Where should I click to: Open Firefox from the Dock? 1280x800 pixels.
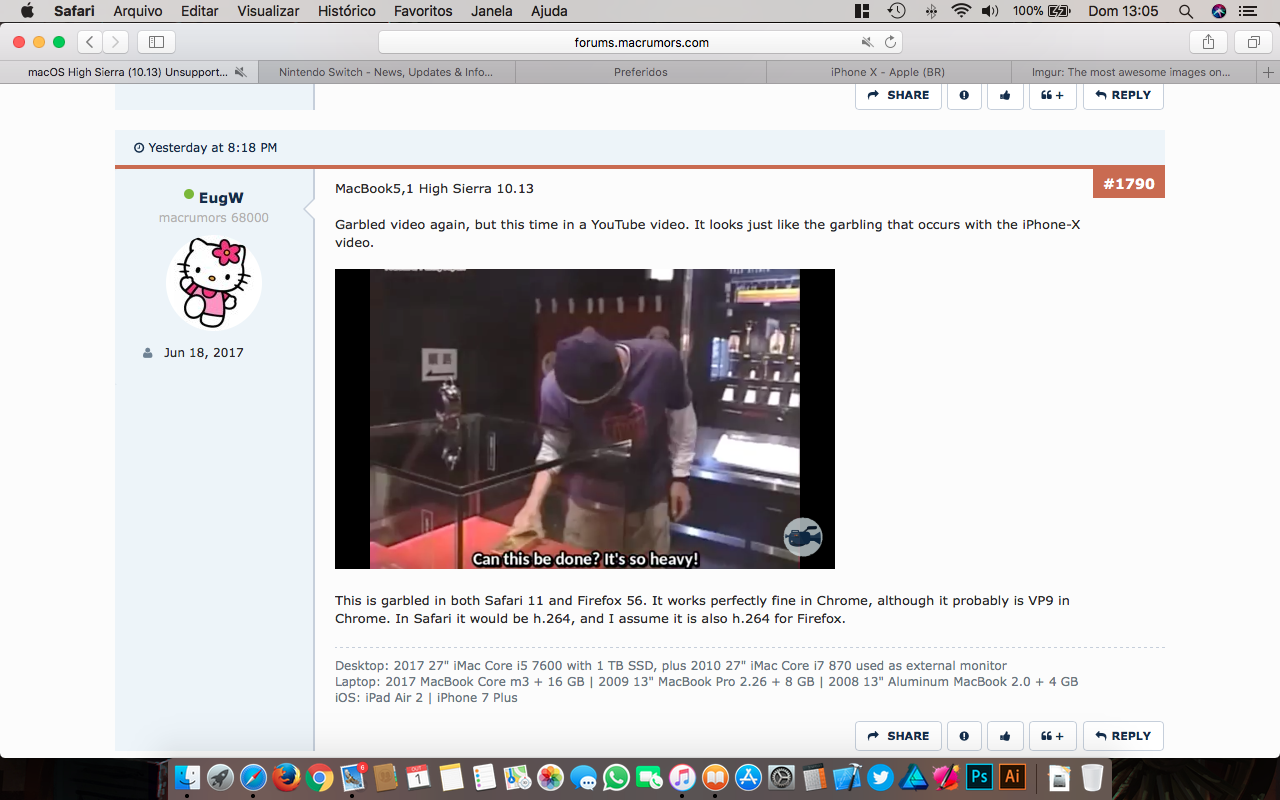pos(286,777)
